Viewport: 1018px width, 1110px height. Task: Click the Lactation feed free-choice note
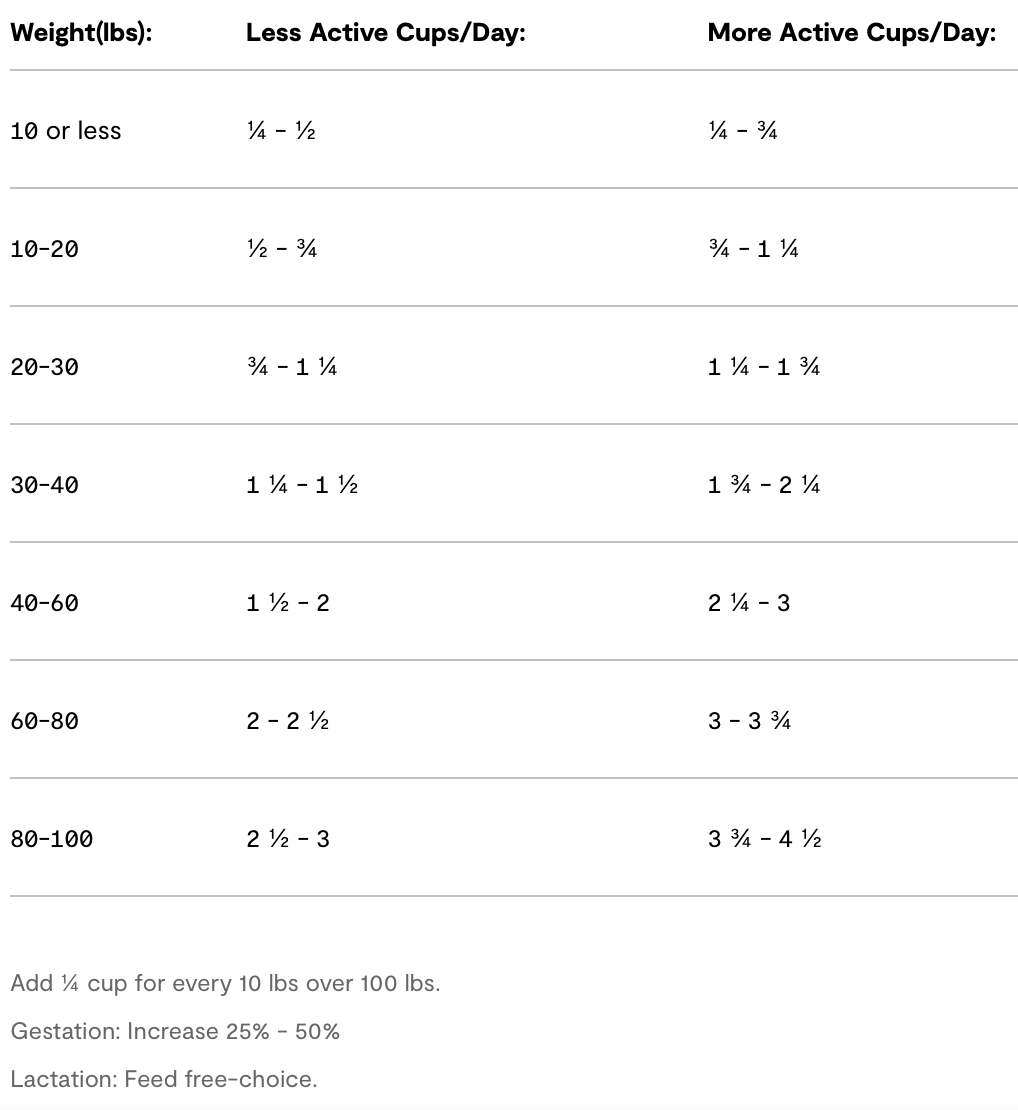coord(163,1079)
